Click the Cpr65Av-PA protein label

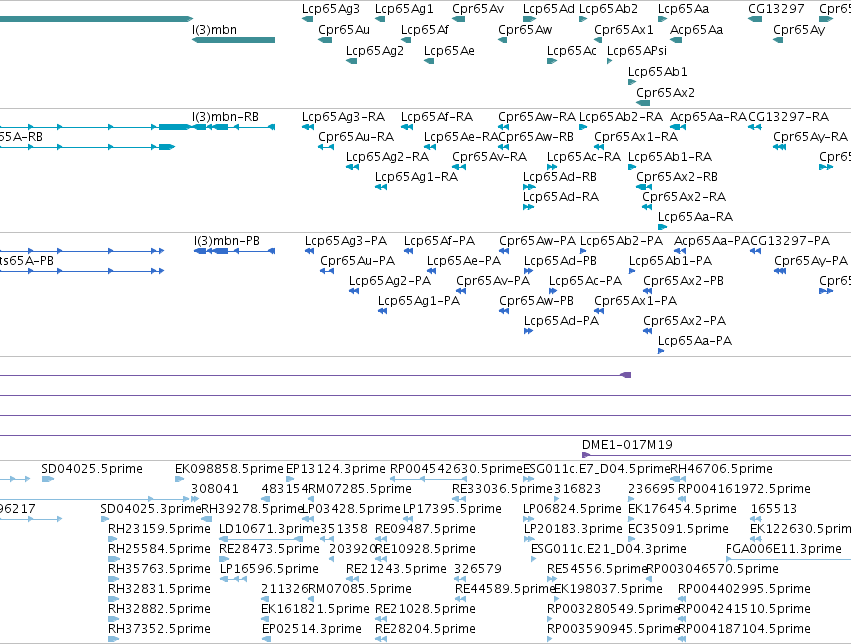click(x=493, y=280)
